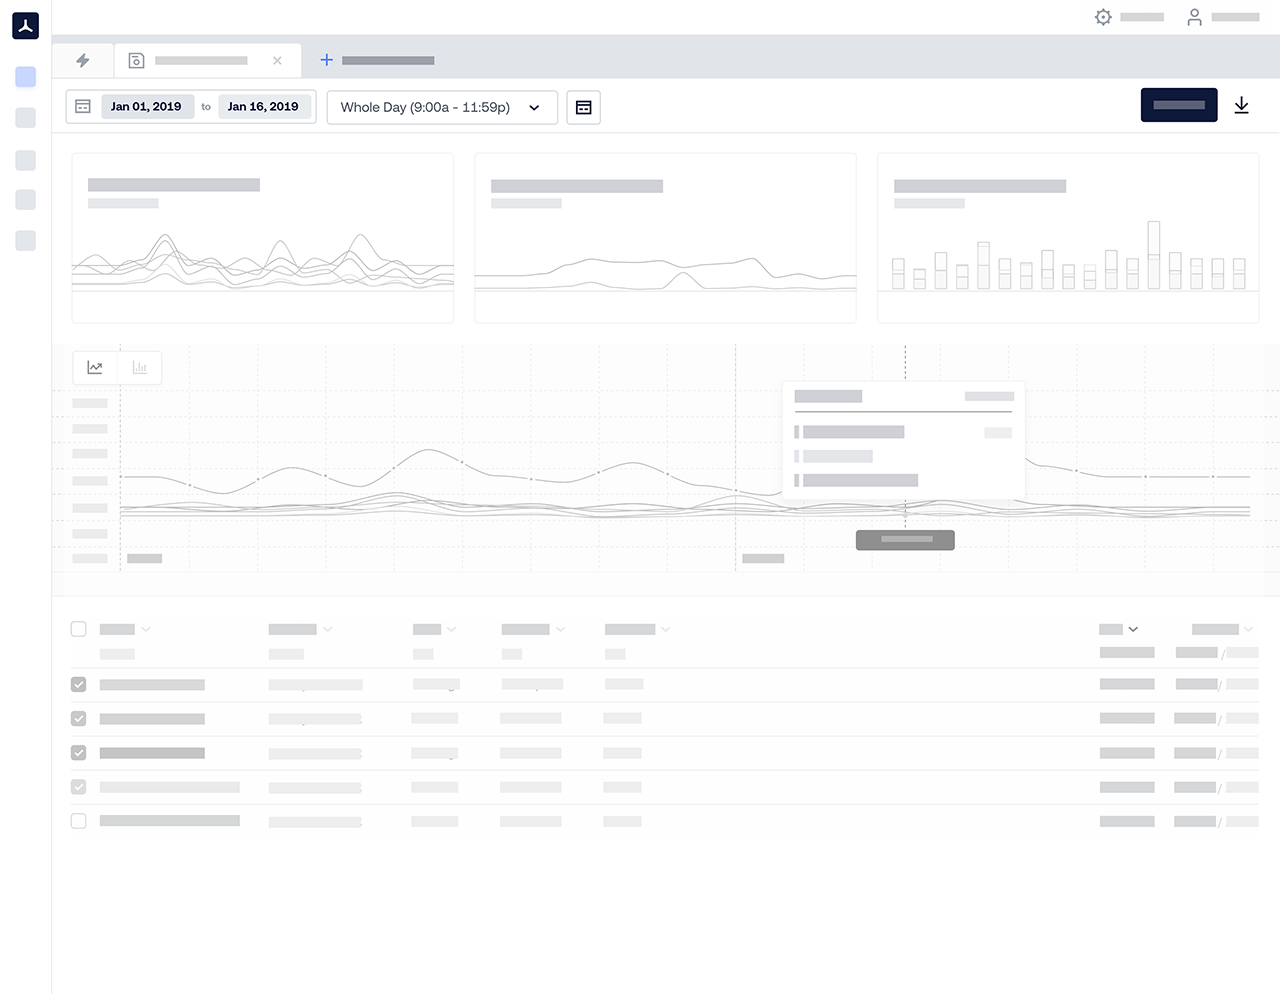This screenshot has height=994, width=1280.
Task: Click the app logo in the sidebar
Action: pyautogui.click(x=26, y=26)
